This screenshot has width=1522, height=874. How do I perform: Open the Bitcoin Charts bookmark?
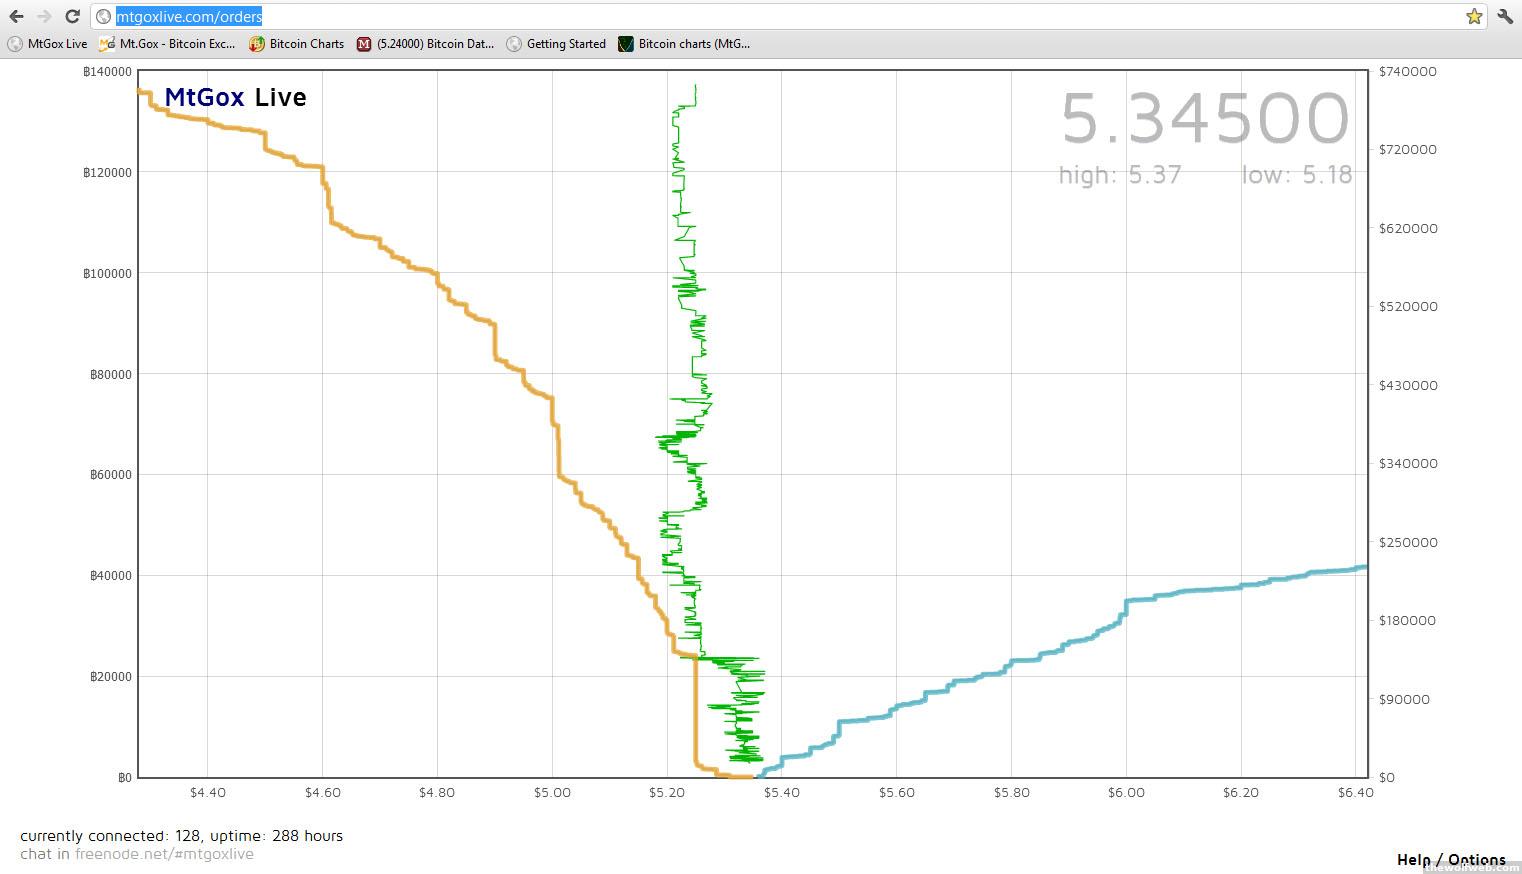297,44
